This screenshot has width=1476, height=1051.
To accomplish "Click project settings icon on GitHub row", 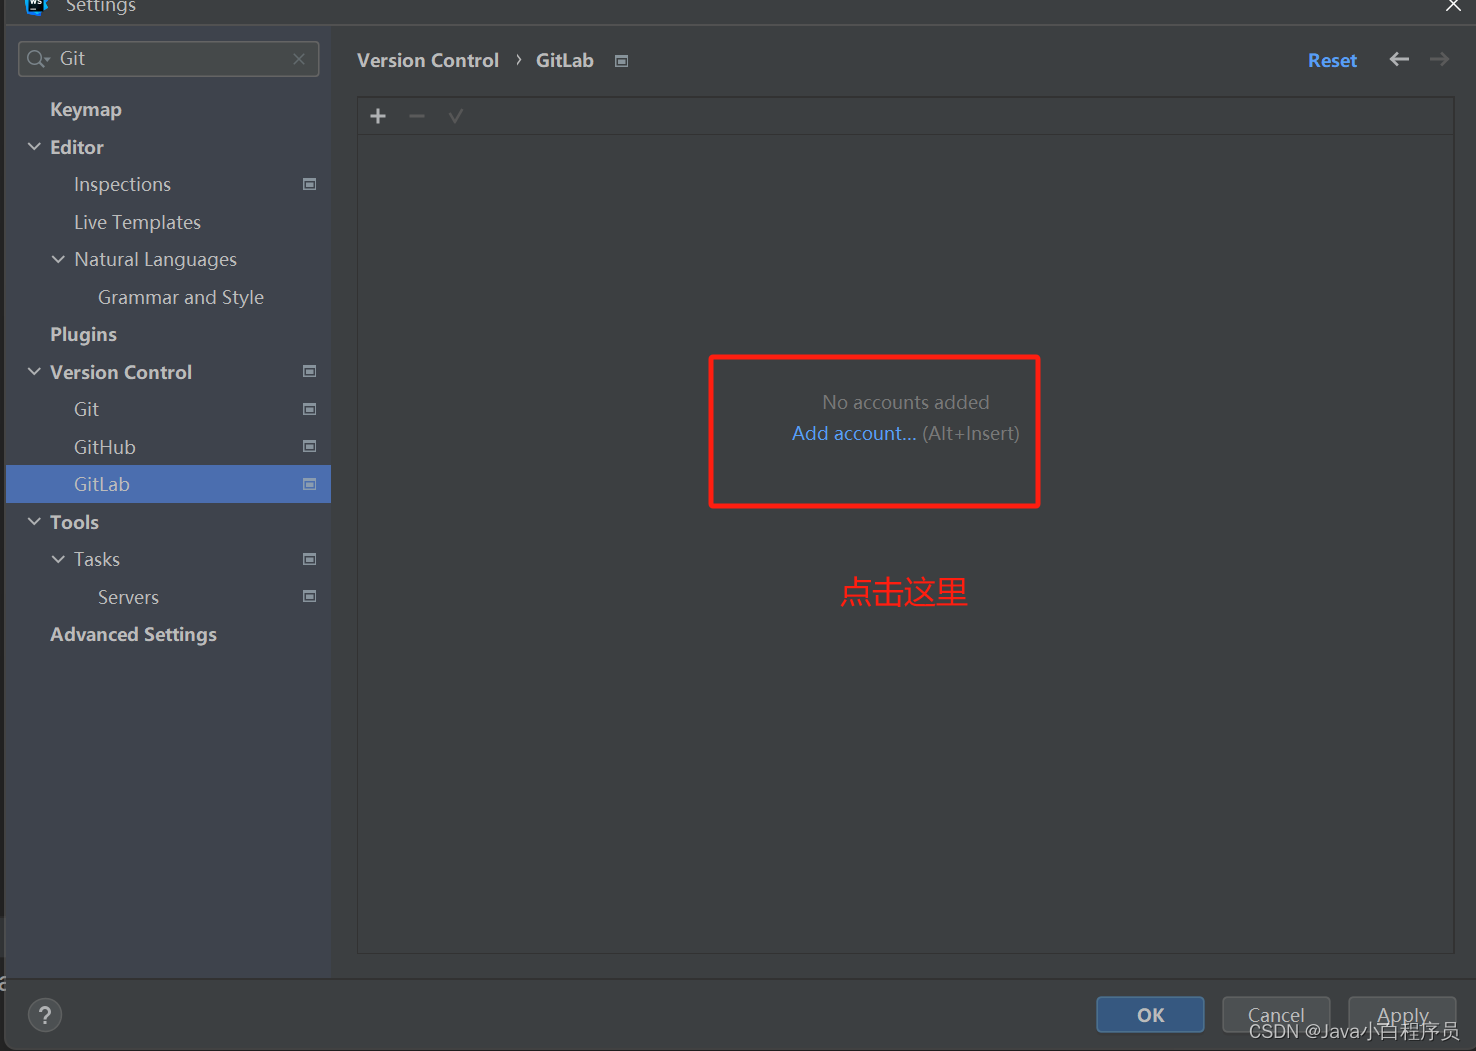I will click(x=310, y=446).
